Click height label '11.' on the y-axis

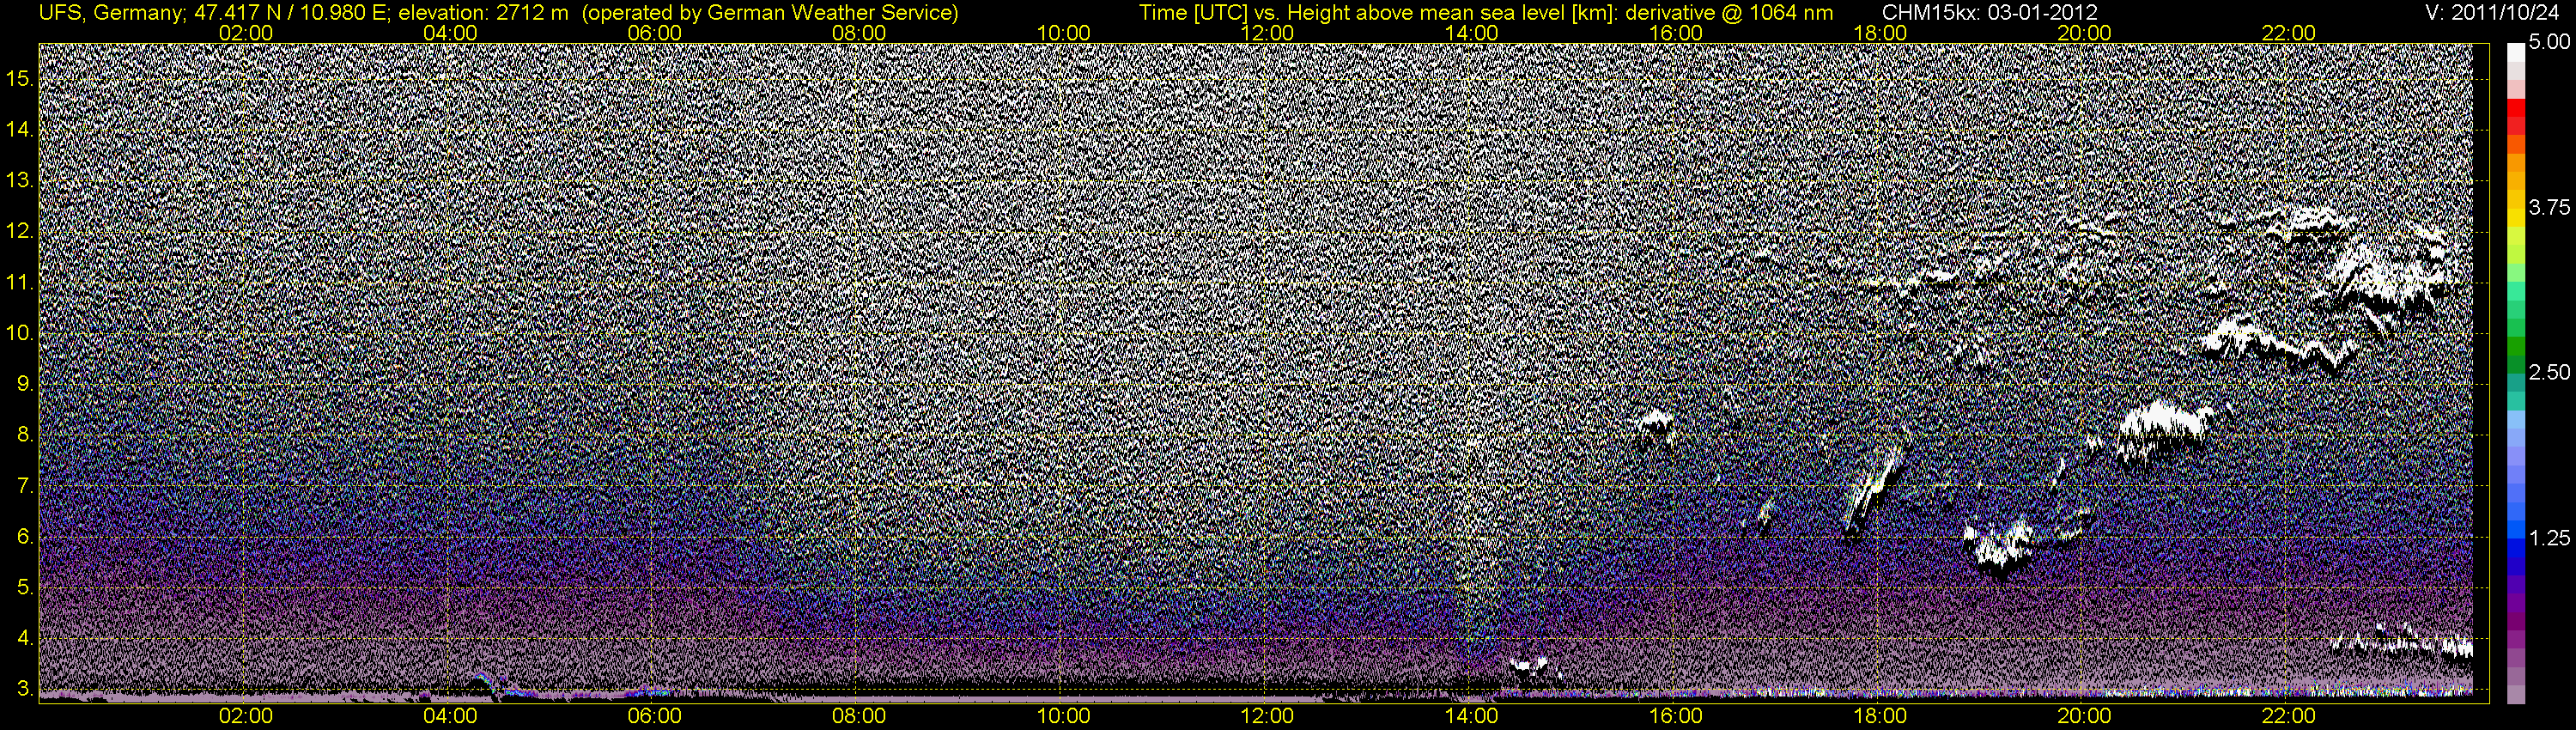19,283
